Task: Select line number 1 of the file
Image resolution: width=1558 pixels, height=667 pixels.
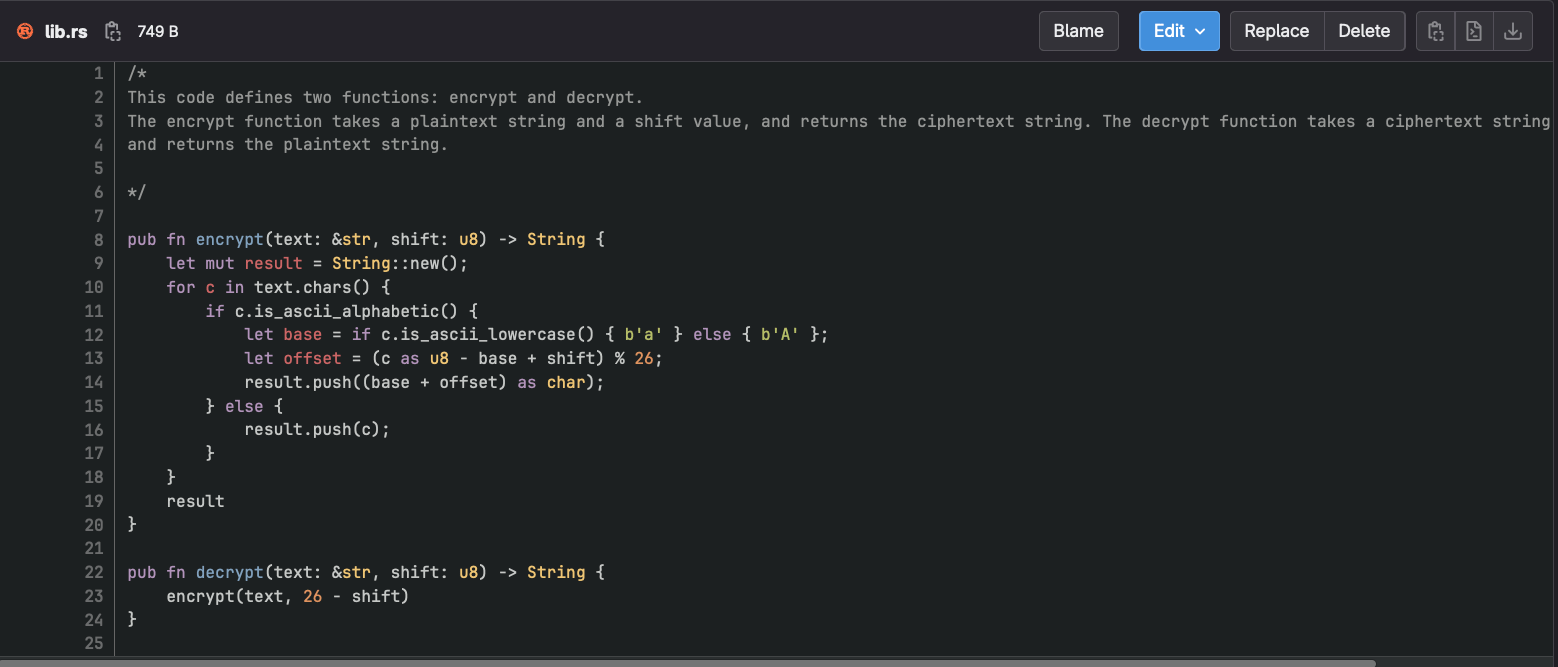Action: pyautogui.click(x=97, y=73)
